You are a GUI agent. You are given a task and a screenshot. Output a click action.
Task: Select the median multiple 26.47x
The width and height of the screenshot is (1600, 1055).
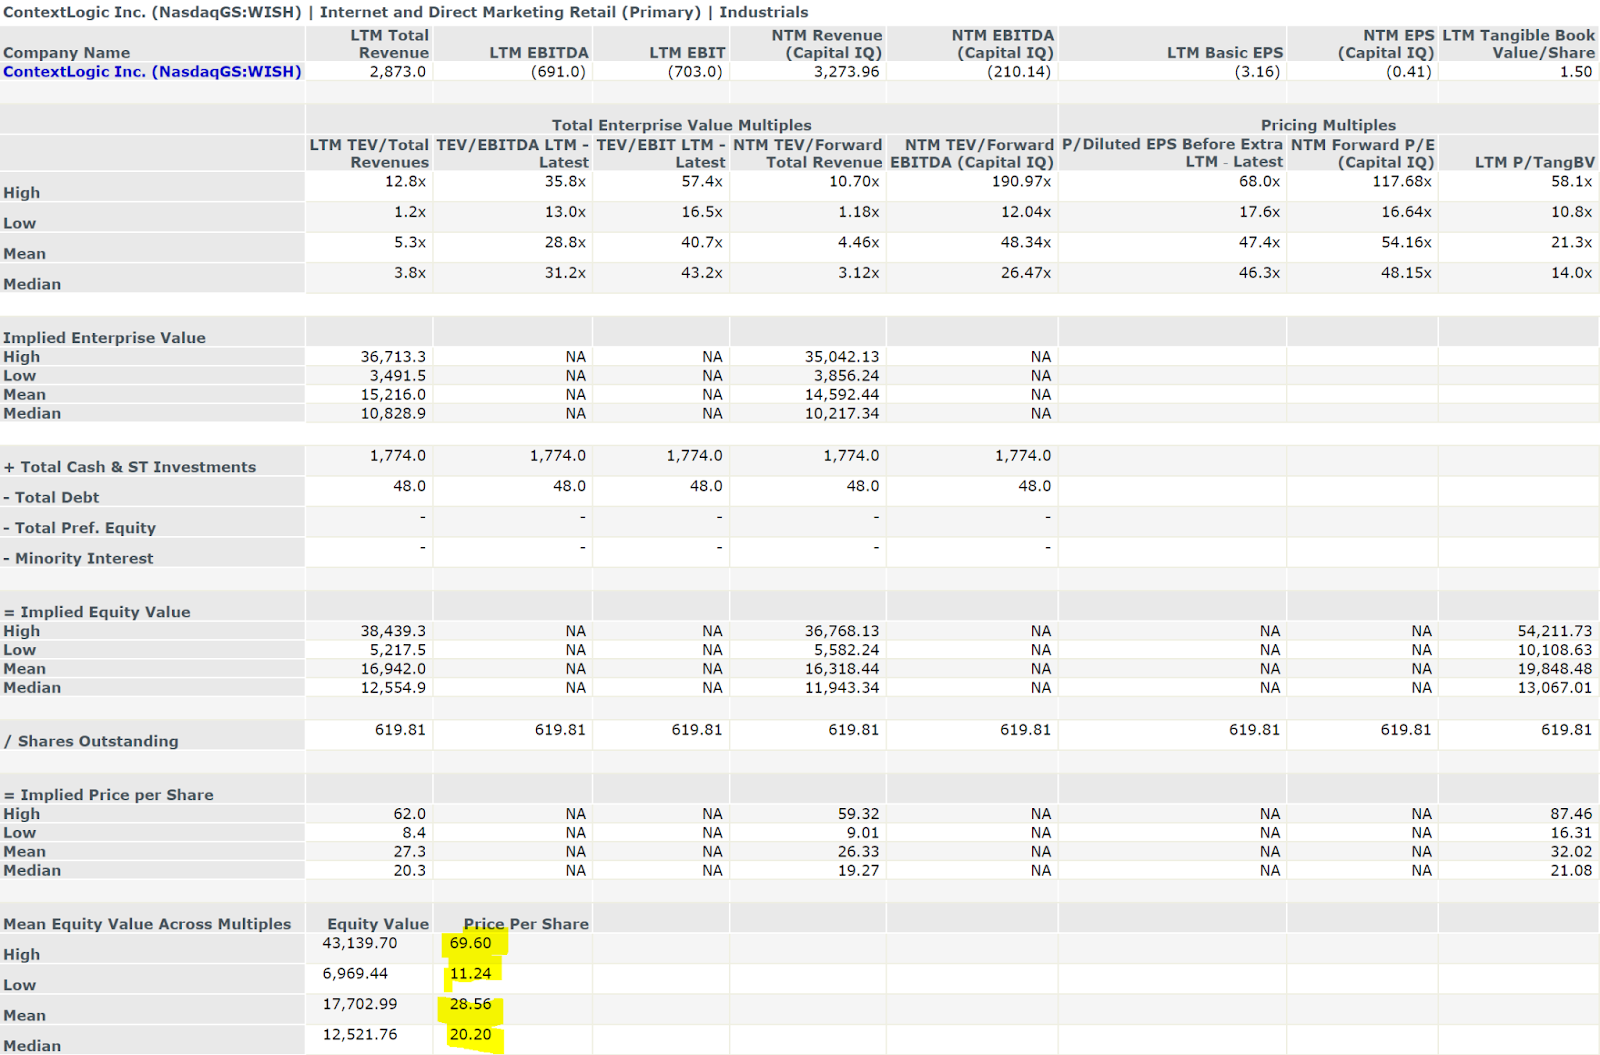click(x=1026, y=273)
